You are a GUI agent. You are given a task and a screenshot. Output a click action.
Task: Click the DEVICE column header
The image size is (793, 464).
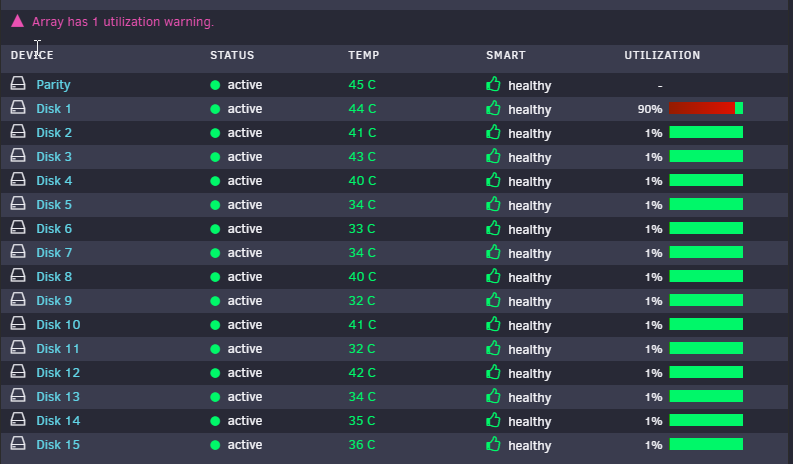click(x=32, y=55)
